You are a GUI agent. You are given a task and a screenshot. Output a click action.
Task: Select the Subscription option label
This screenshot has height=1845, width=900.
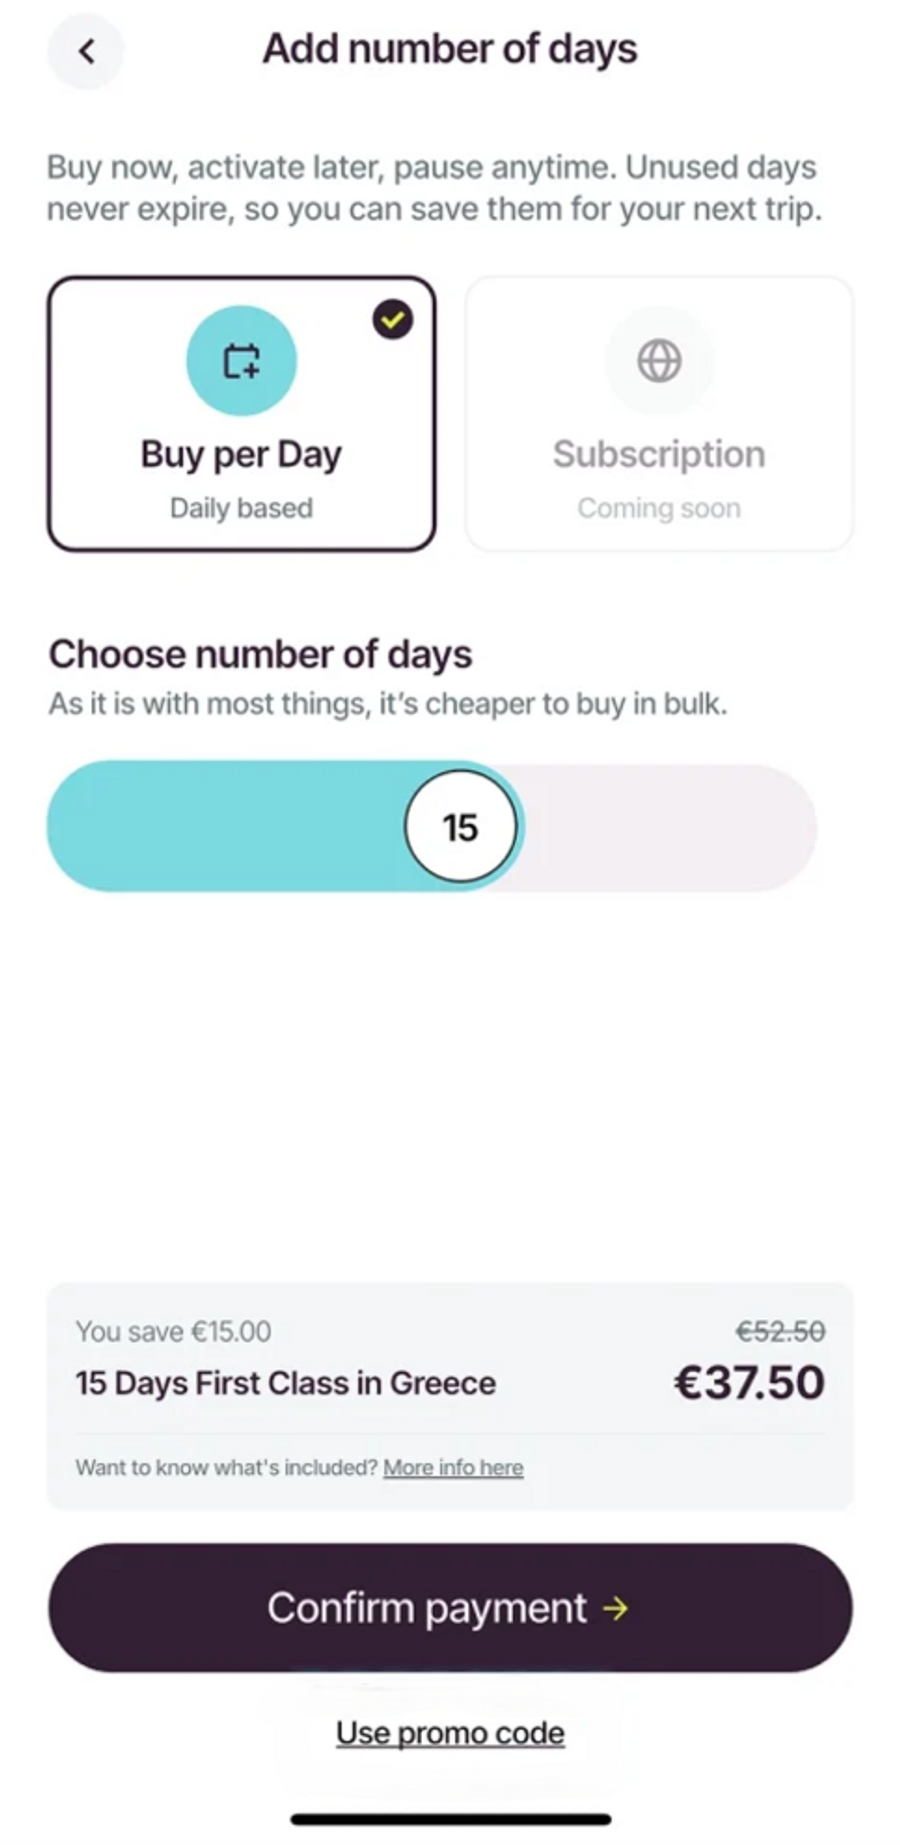pos(659,455)
